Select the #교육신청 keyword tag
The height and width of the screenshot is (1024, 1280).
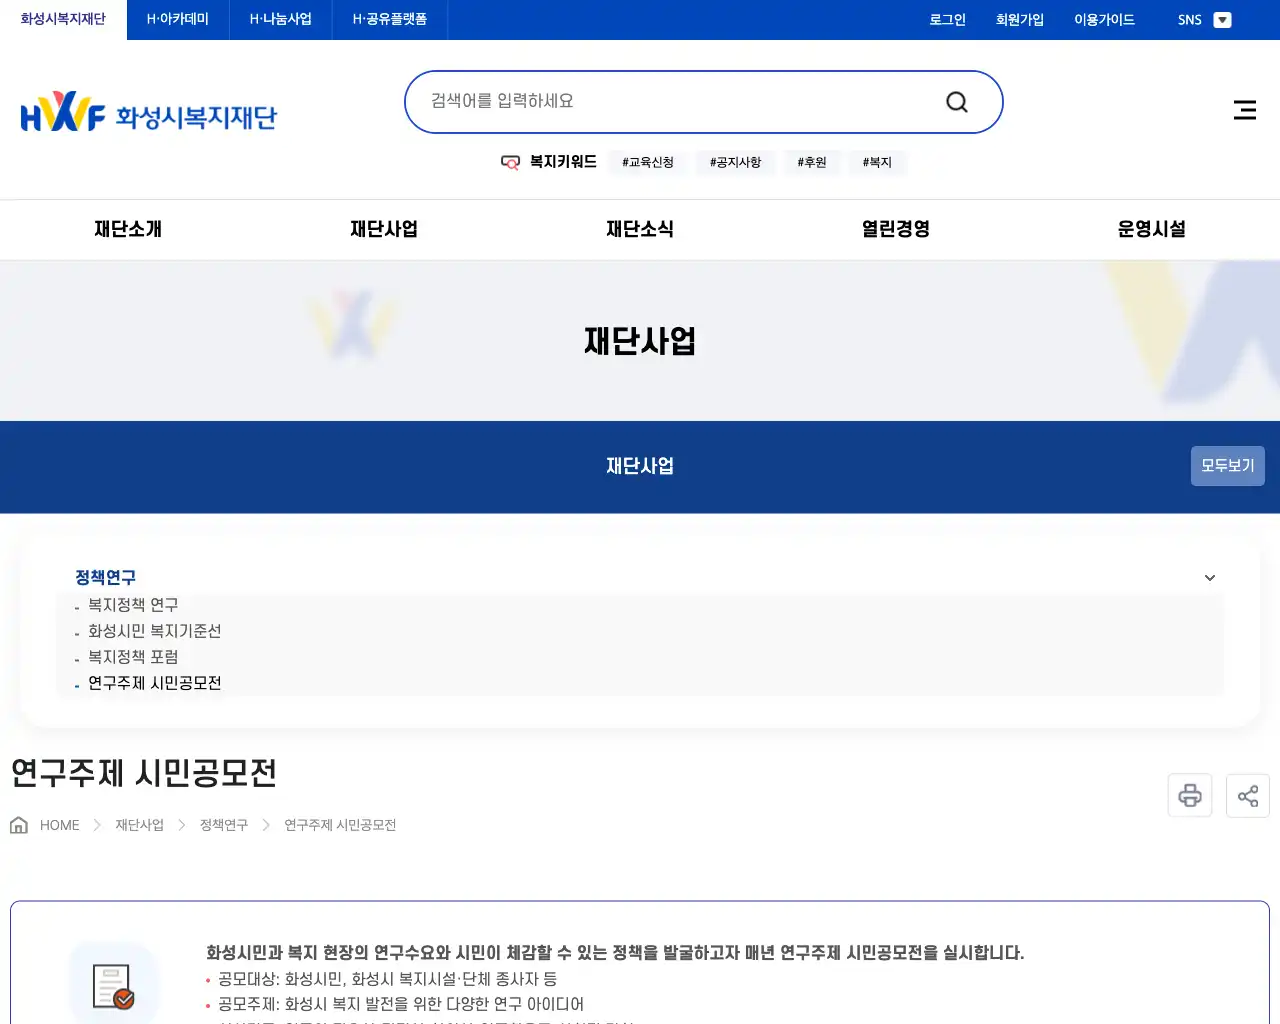tap(647, 162)
